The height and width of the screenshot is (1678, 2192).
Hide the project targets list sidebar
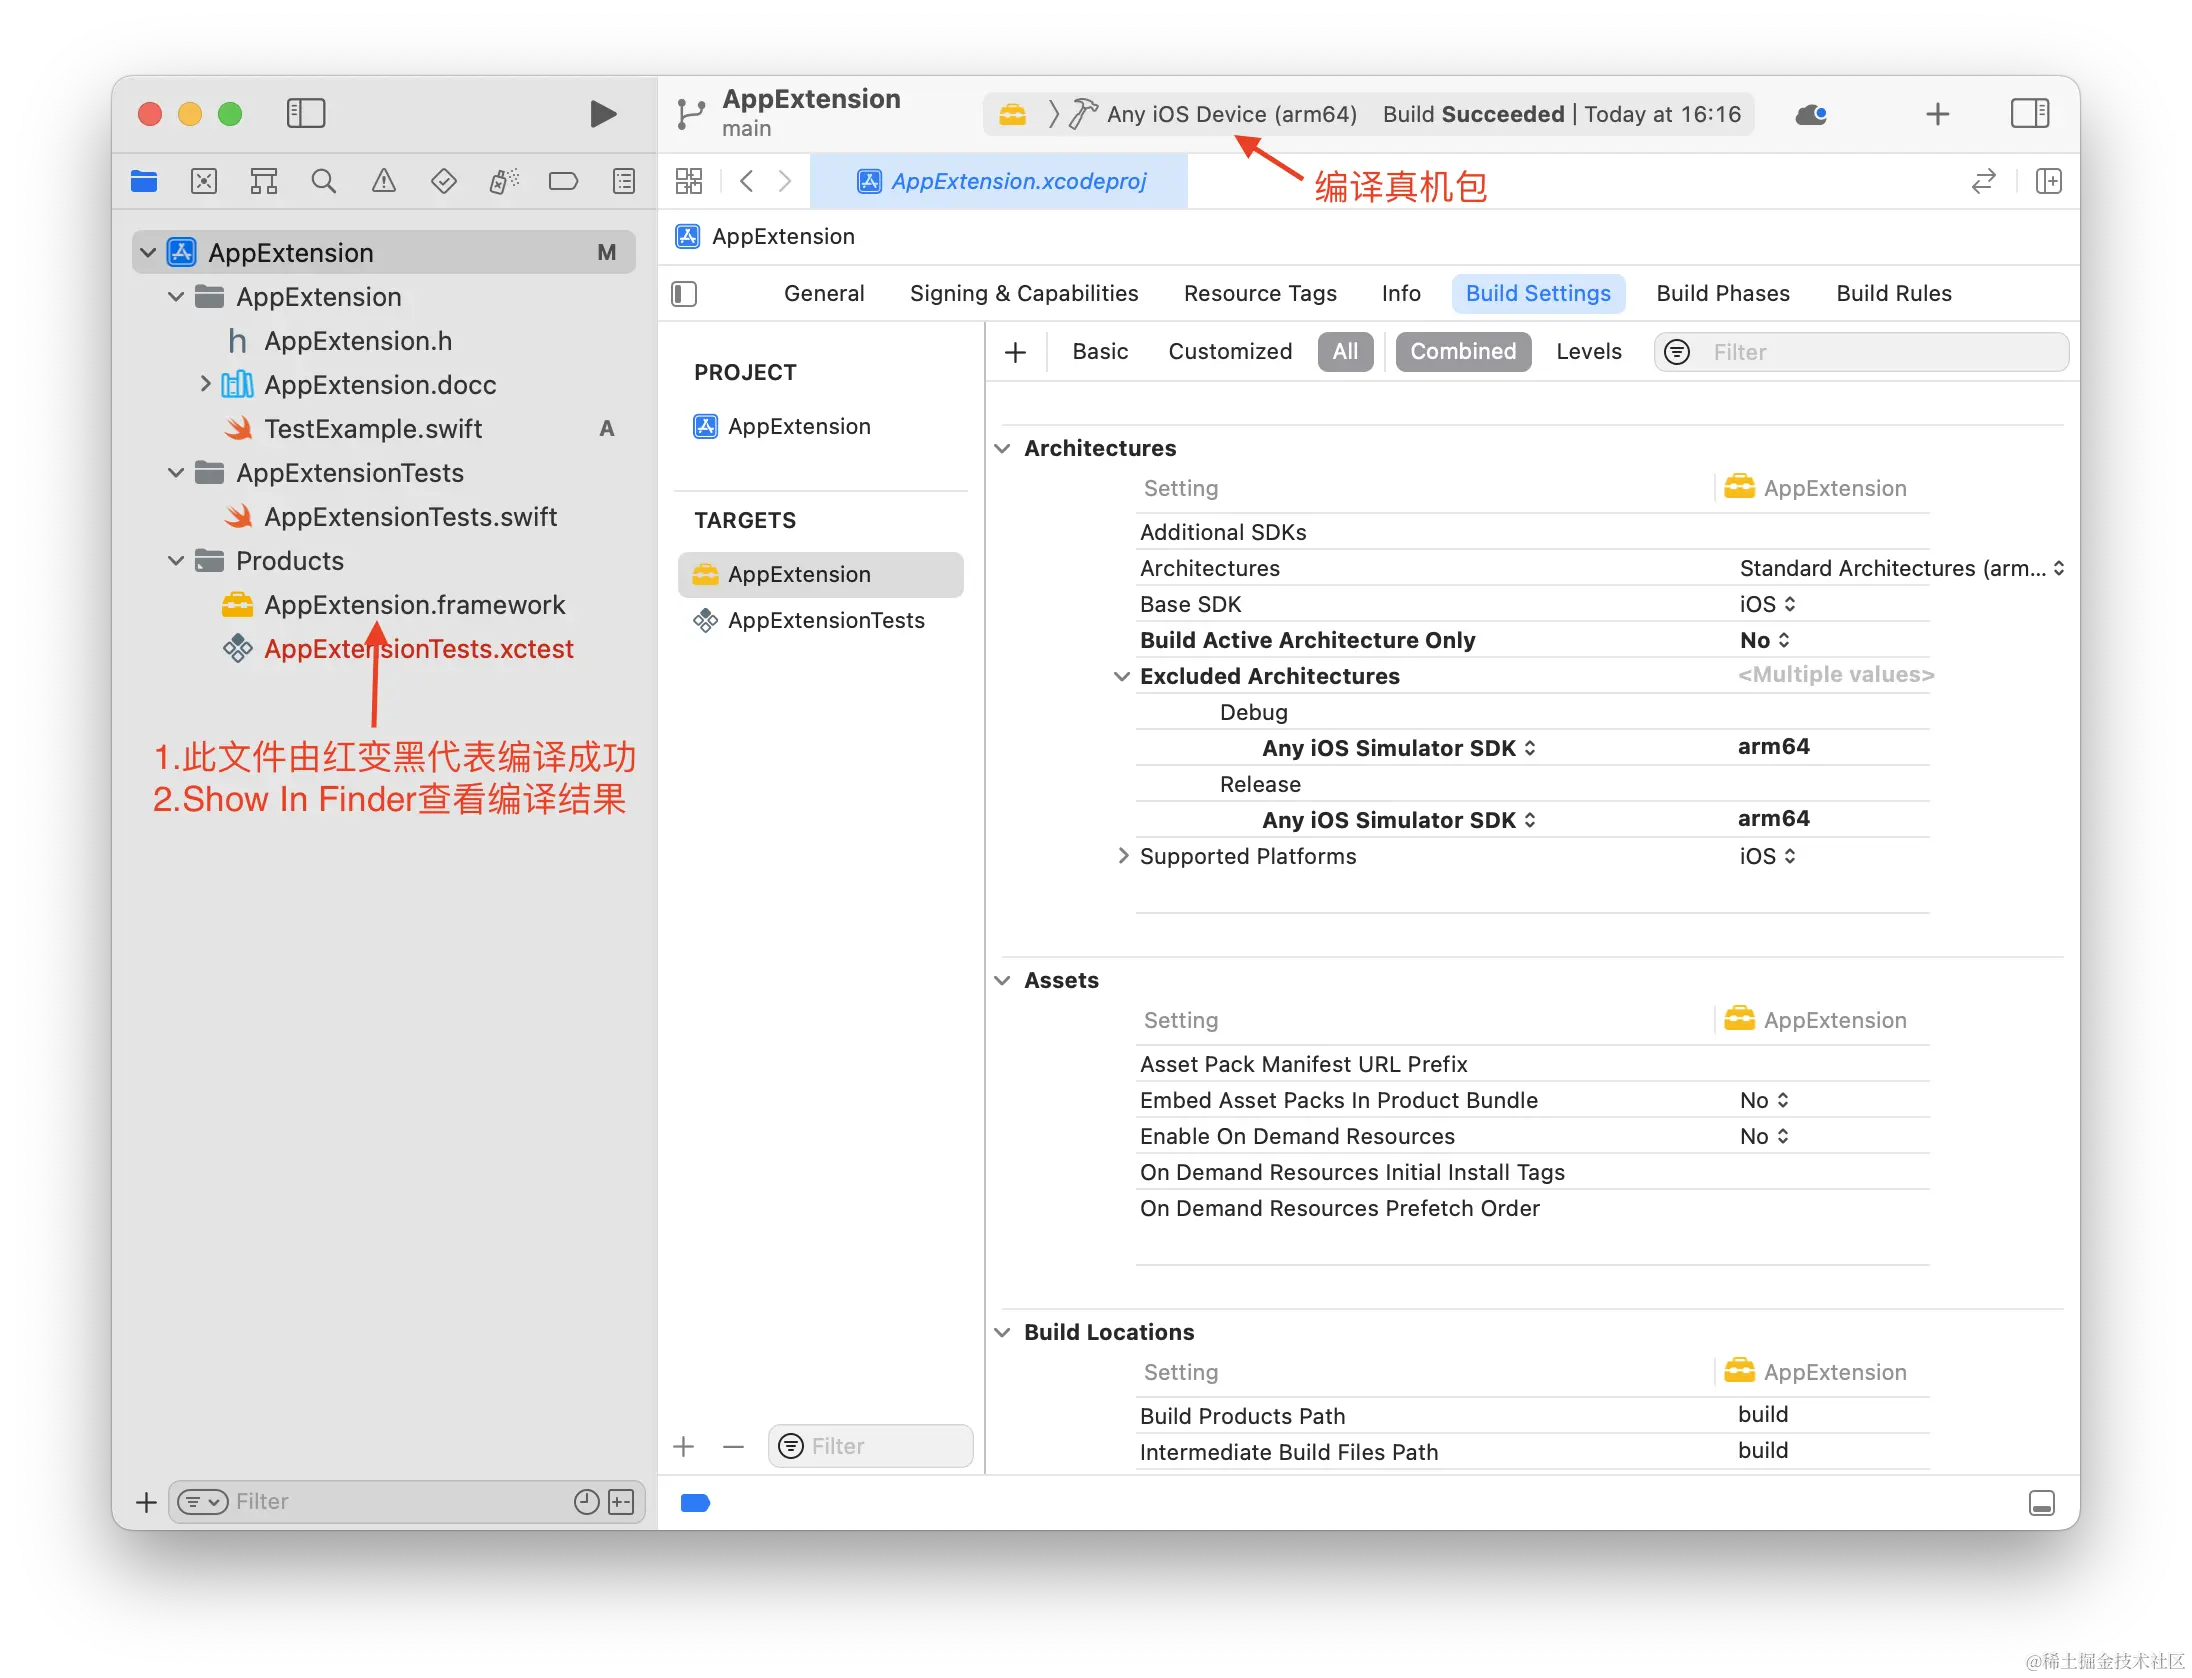click(684, 294)
